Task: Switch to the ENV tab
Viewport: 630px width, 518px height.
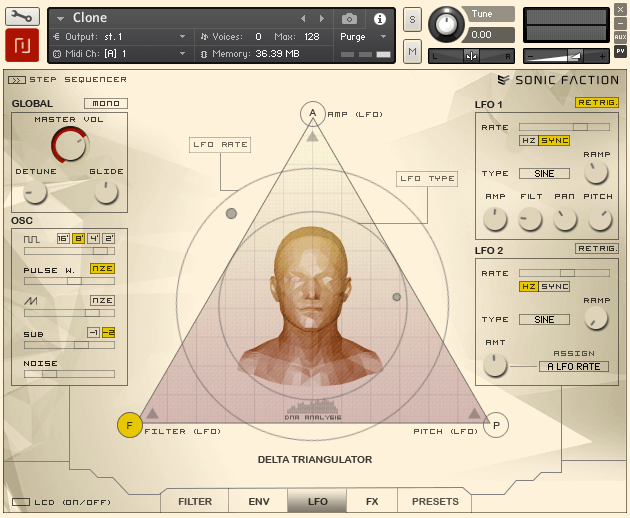Action: 259,502
